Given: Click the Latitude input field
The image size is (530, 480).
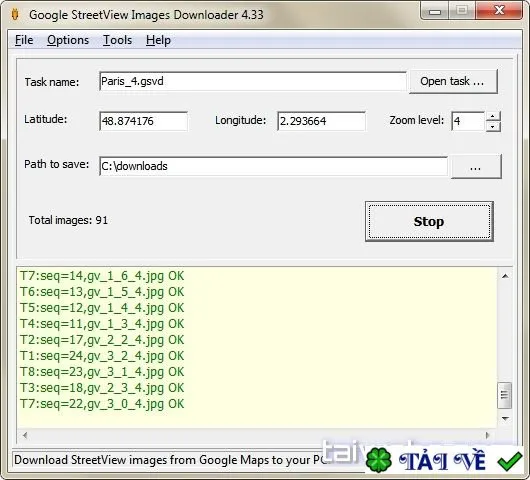Looking at the screenshot, I should pyautogui.click(x=143, y=121).
